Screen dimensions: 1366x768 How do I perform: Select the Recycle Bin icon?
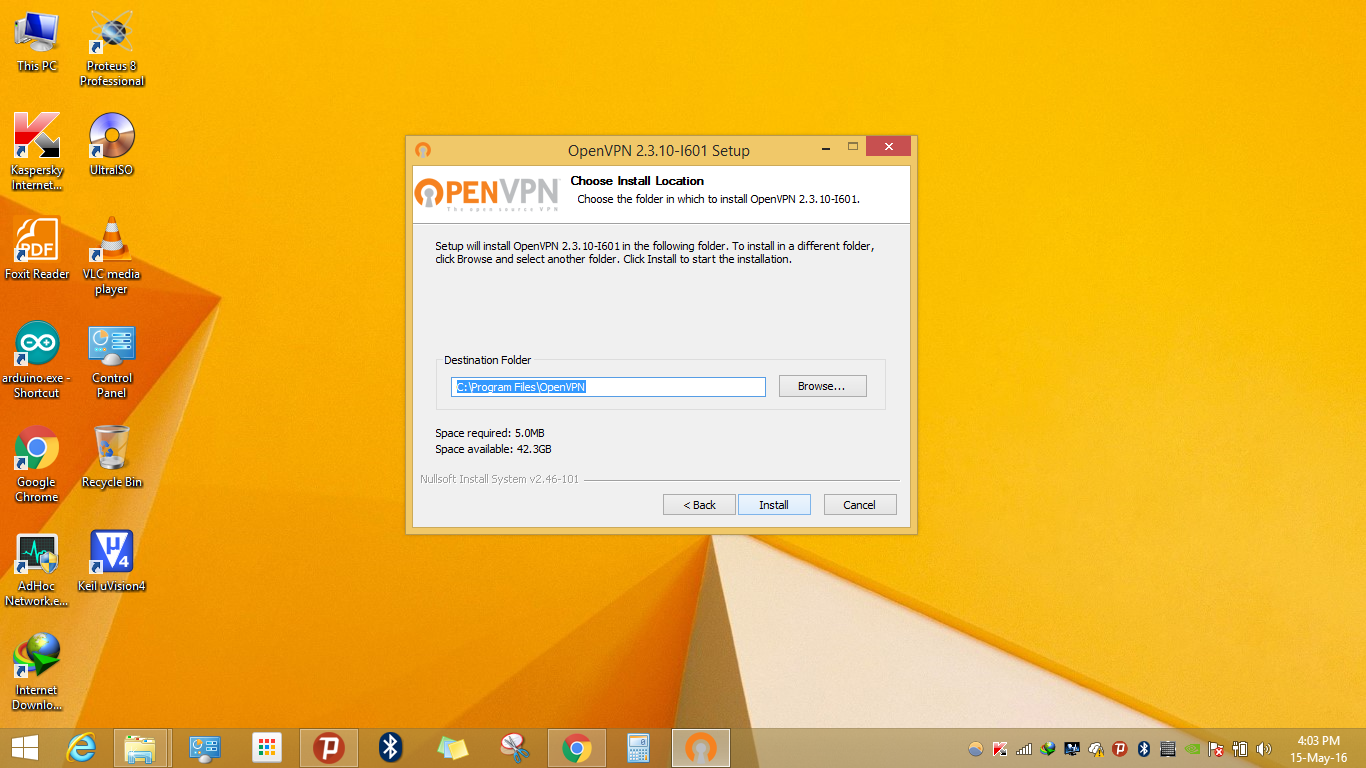point(112,456)
